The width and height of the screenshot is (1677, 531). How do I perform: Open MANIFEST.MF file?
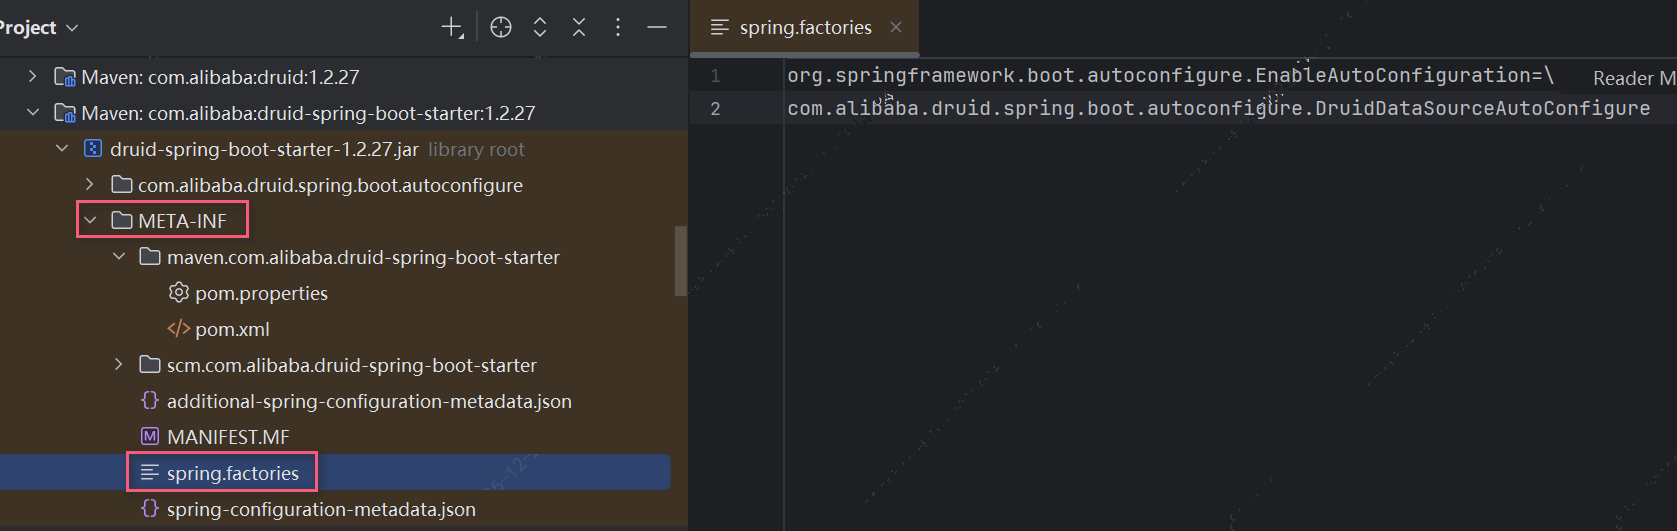pyautogui.click(x=228, y=437)
